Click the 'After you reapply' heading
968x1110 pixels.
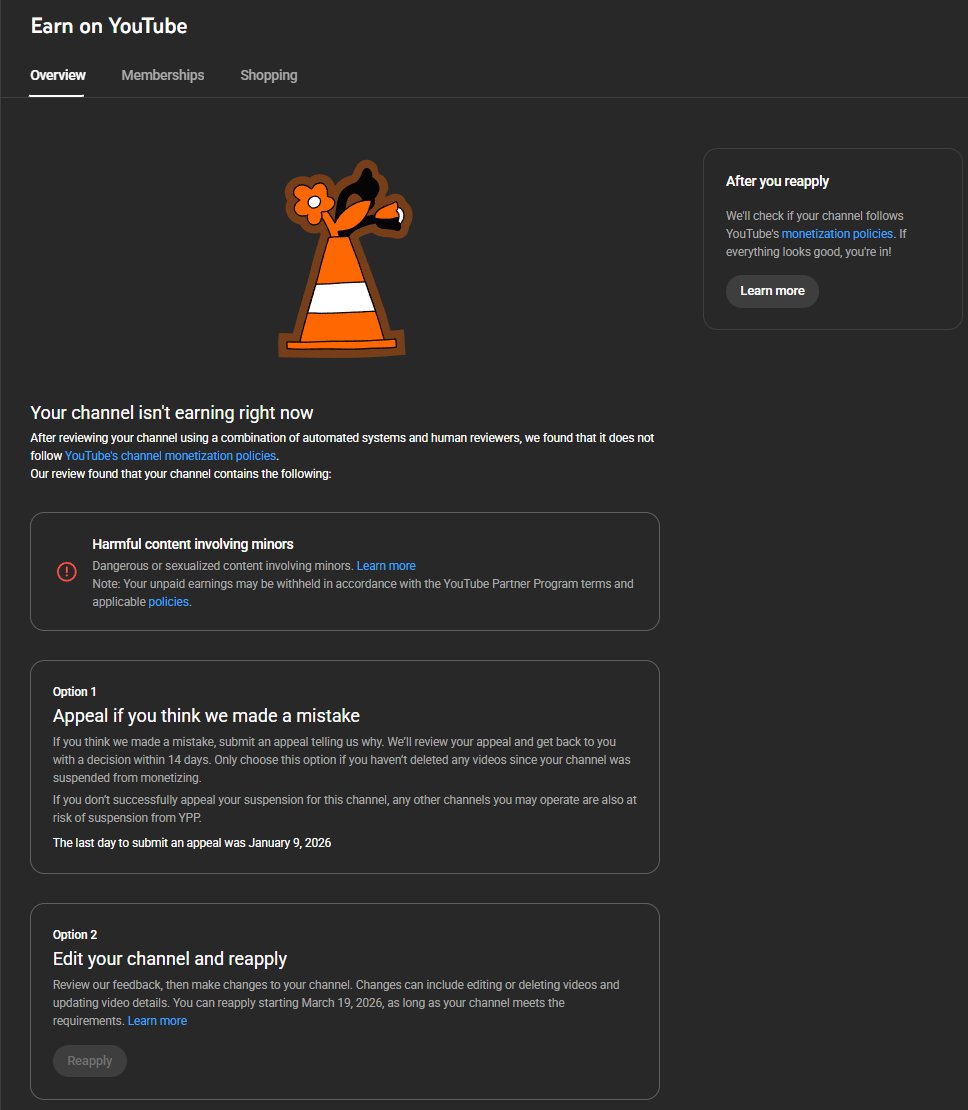tap(777, 181)
